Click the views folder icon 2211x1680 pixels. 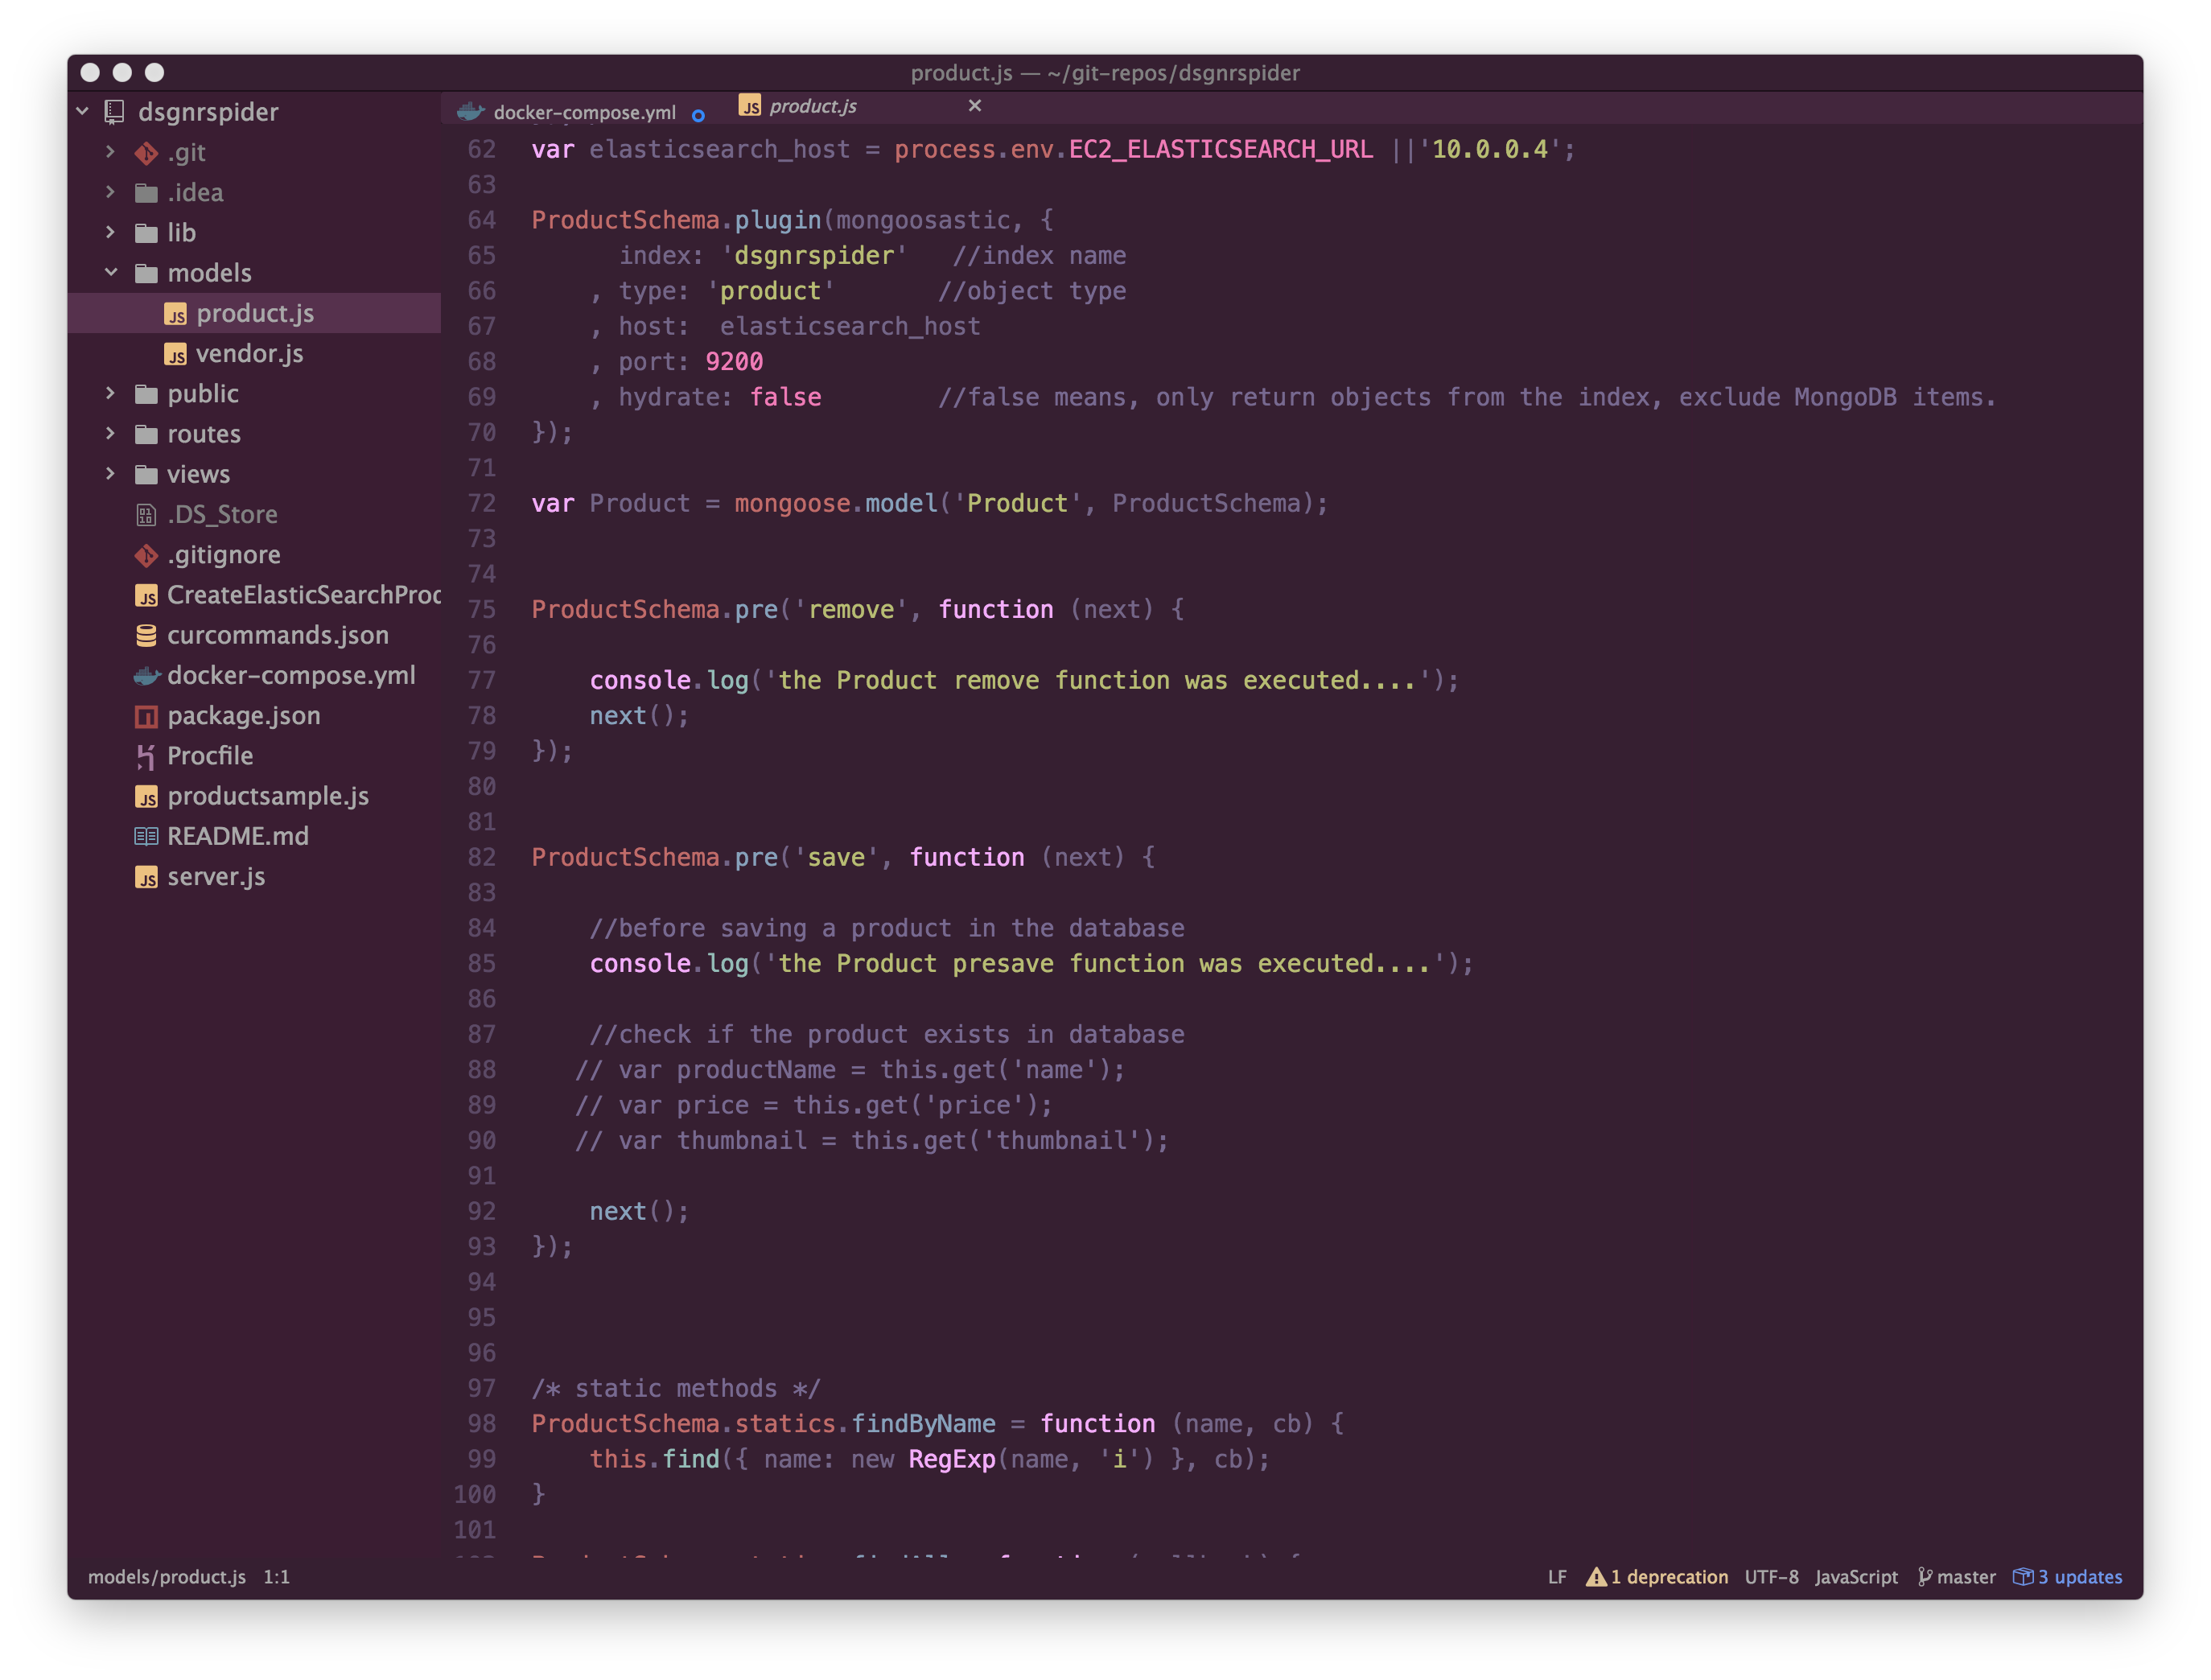pyautogui.click(x=146, y=474)
